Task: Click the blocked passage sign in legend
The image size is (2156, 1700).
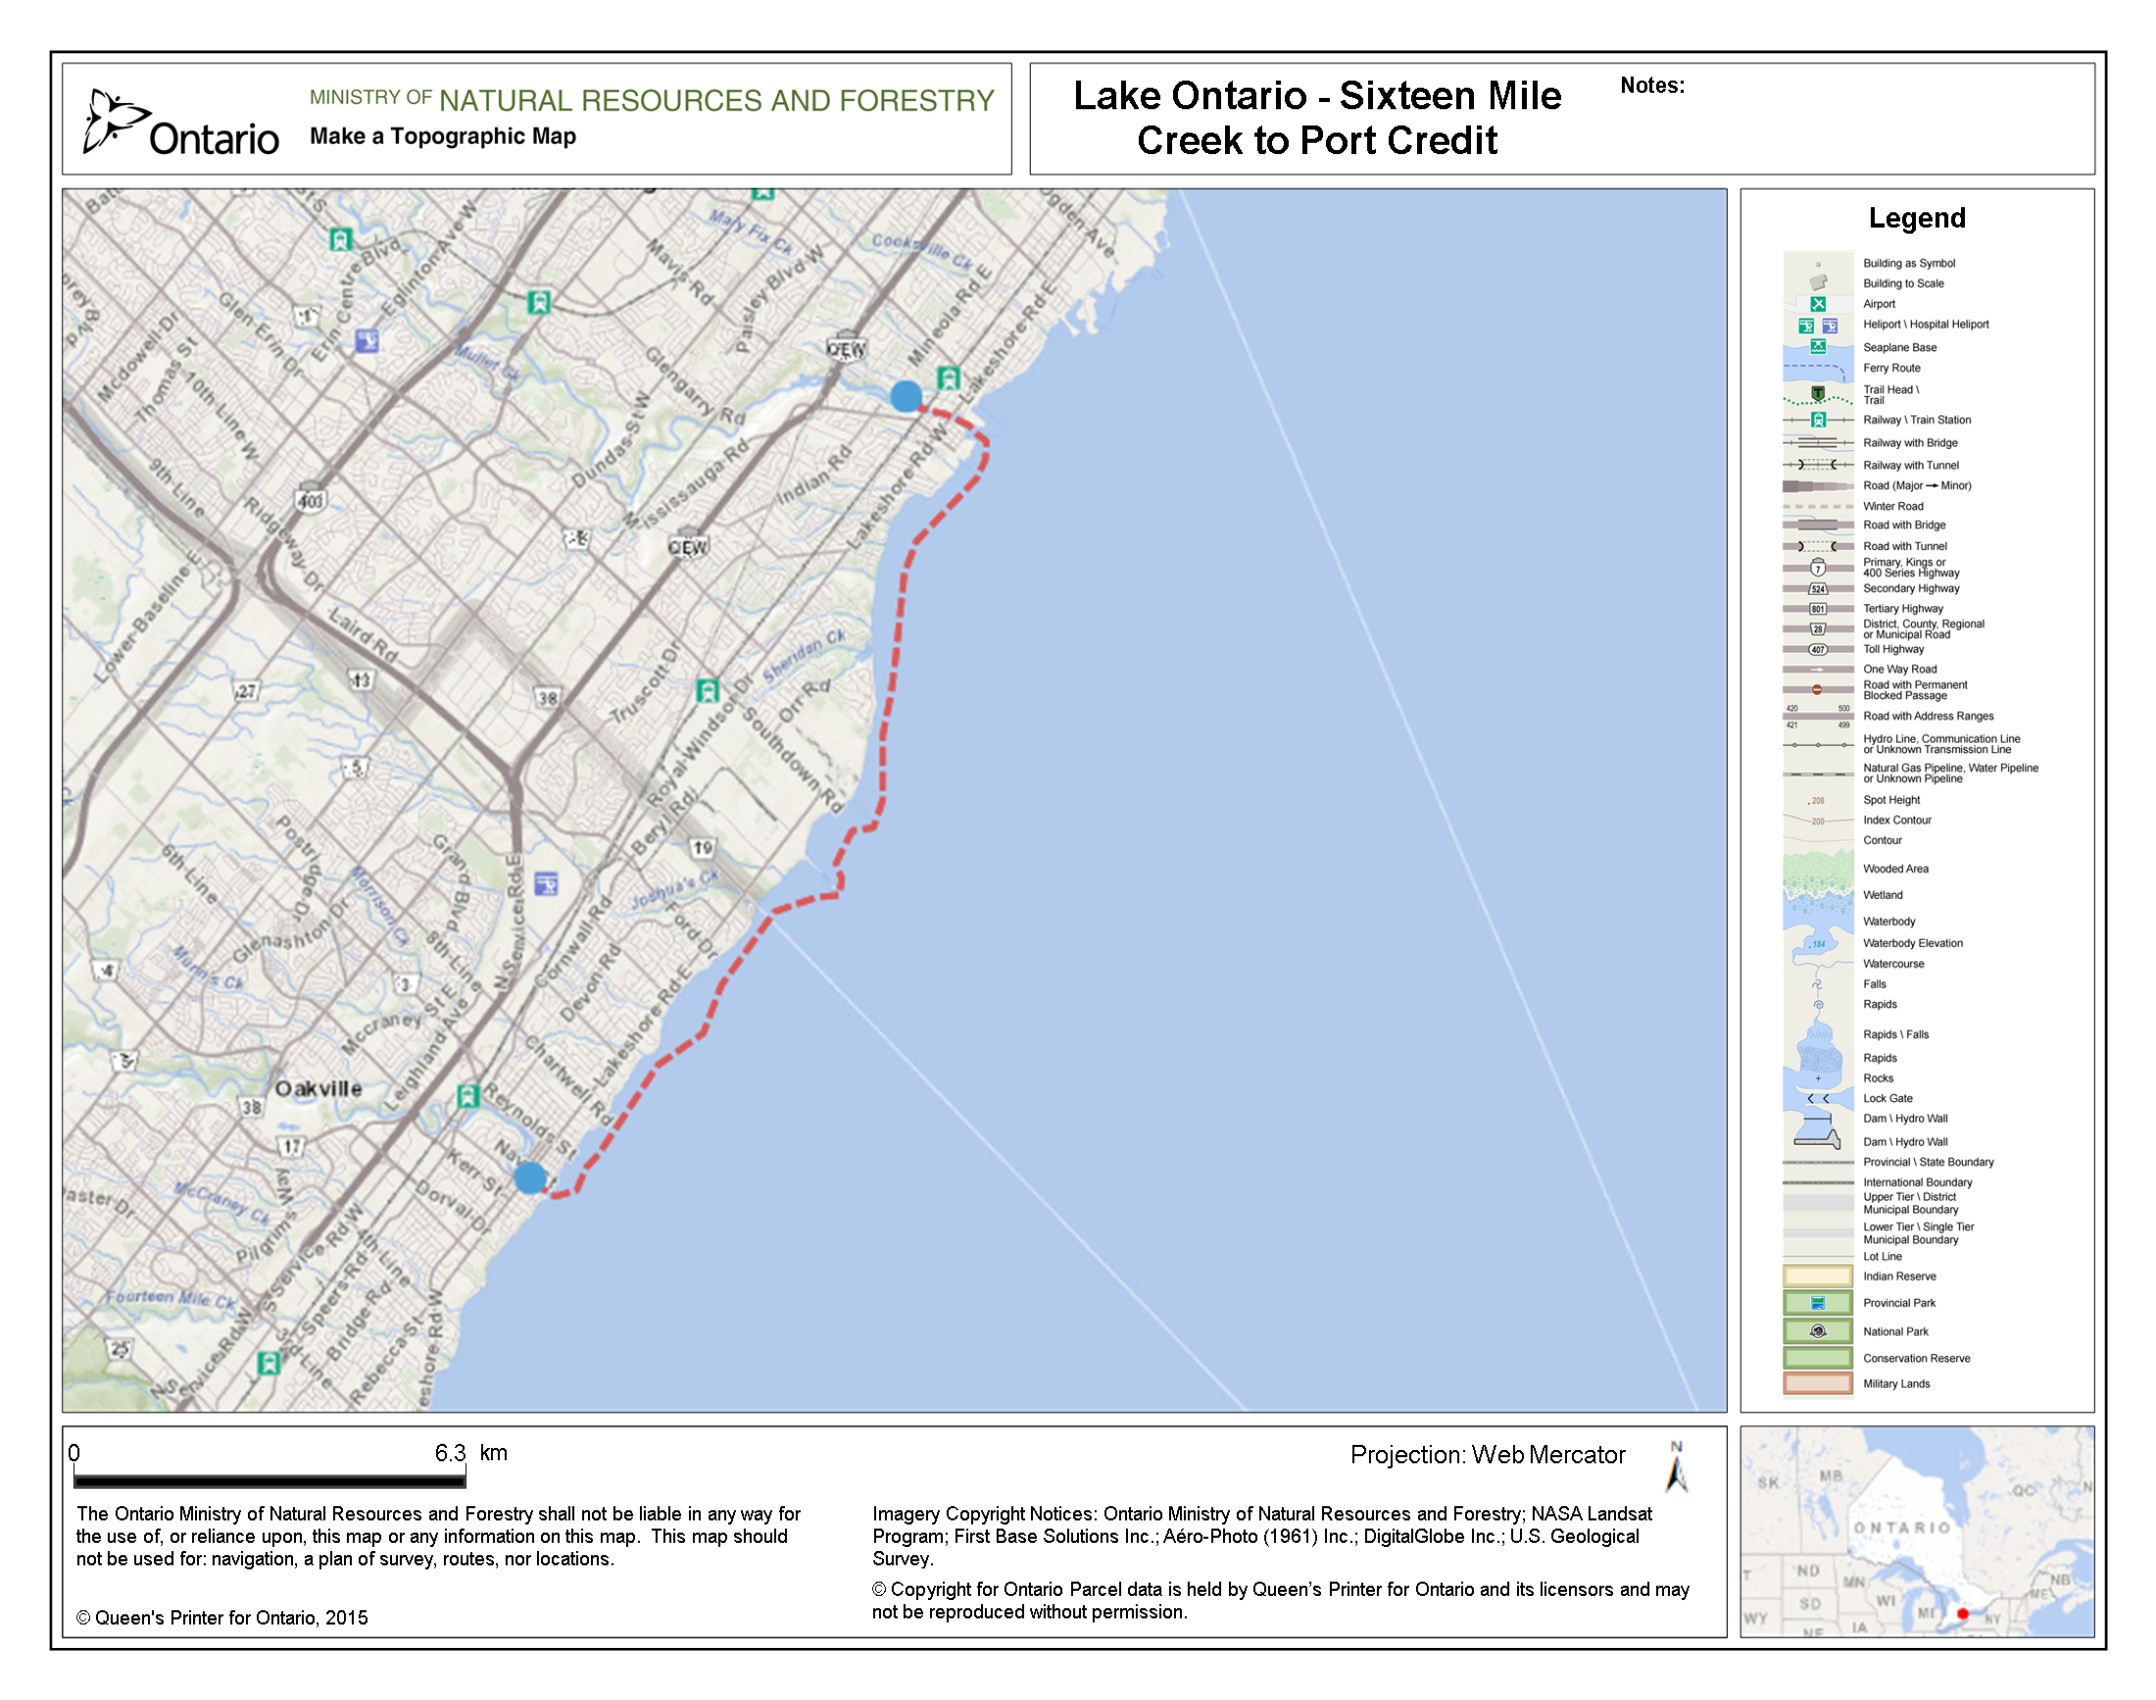Action: pos(1817,690)
